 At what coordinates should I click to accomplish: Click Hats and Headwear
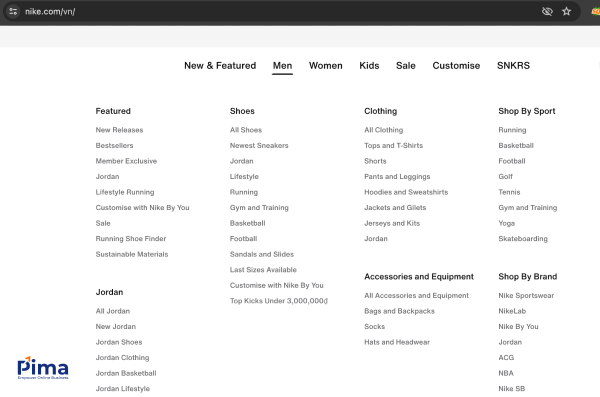point(397,342)
